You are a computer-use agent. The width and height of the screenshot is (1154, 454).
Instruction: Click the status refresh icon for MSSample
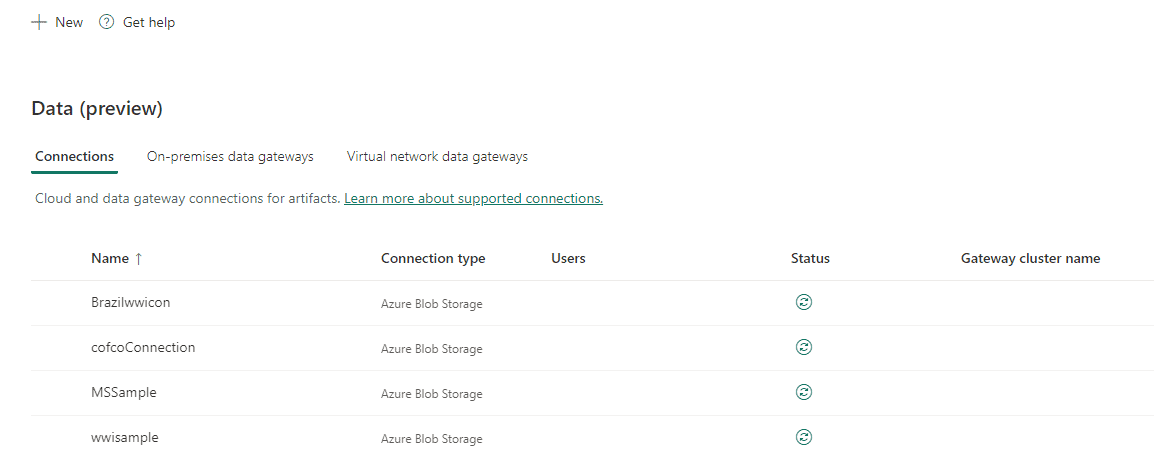click(804, 392)
